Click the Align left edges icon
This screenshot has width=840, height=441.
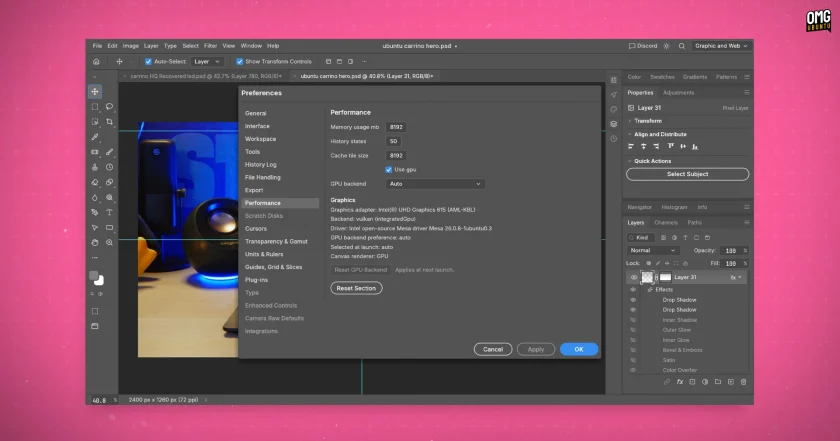631,146
